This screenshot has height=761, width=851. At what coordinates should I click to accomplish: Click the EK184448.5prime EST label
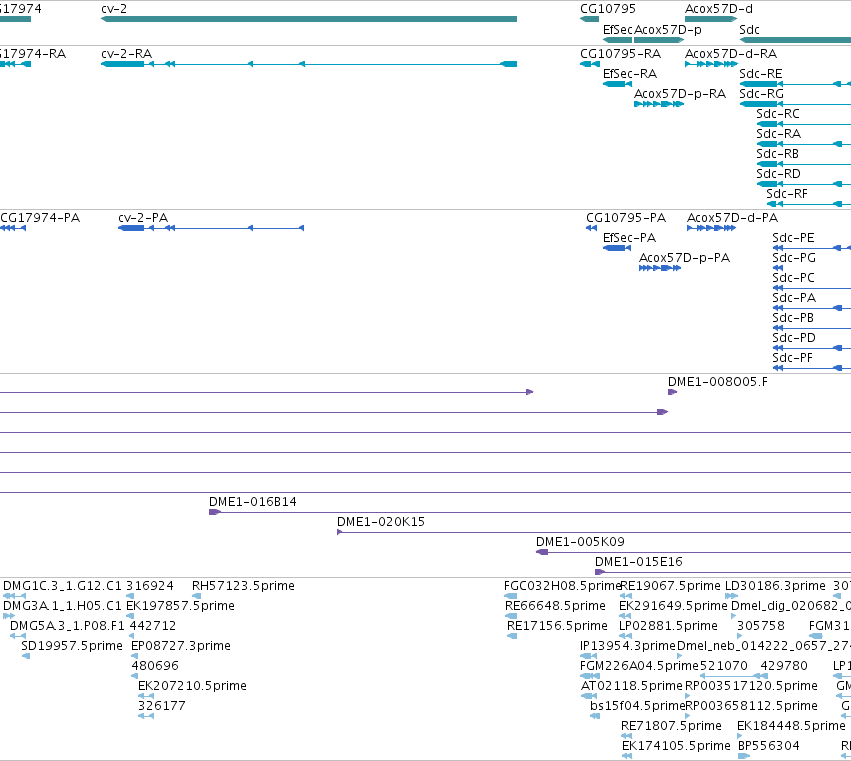point(791,727)
